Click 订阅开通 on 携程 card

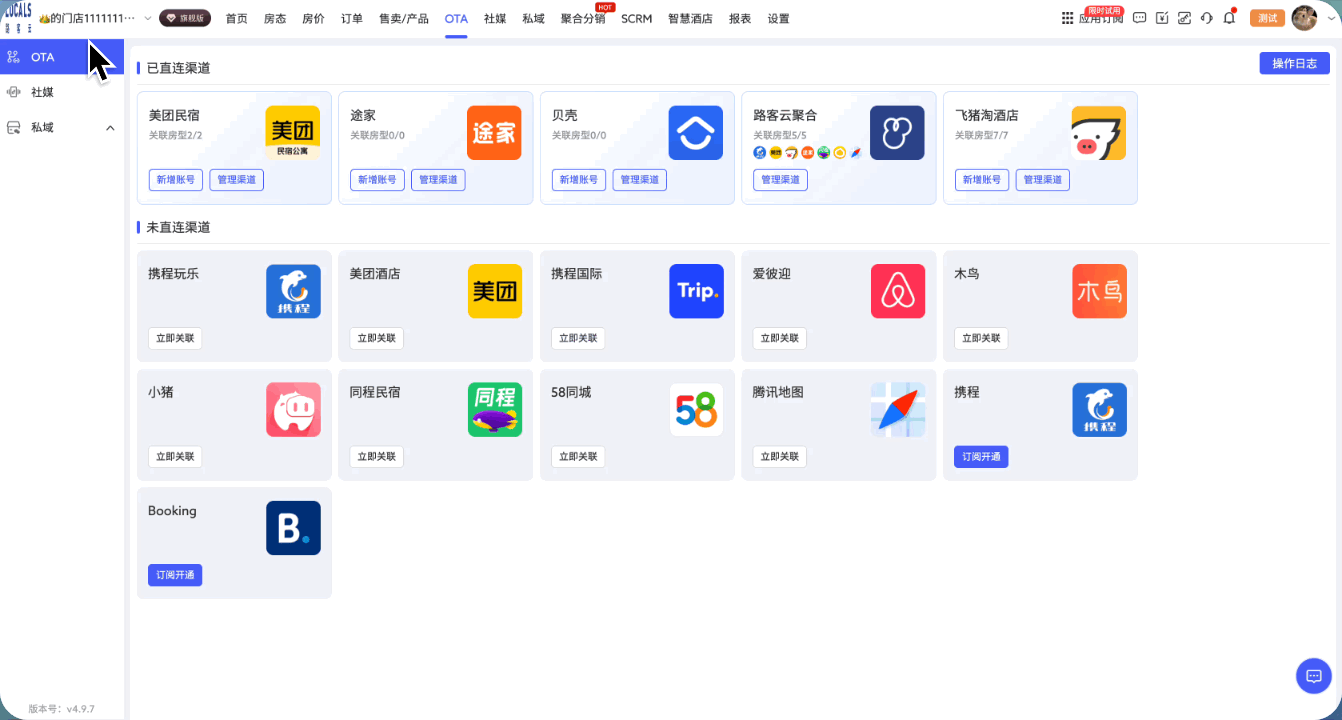click(x=981, y=457)
